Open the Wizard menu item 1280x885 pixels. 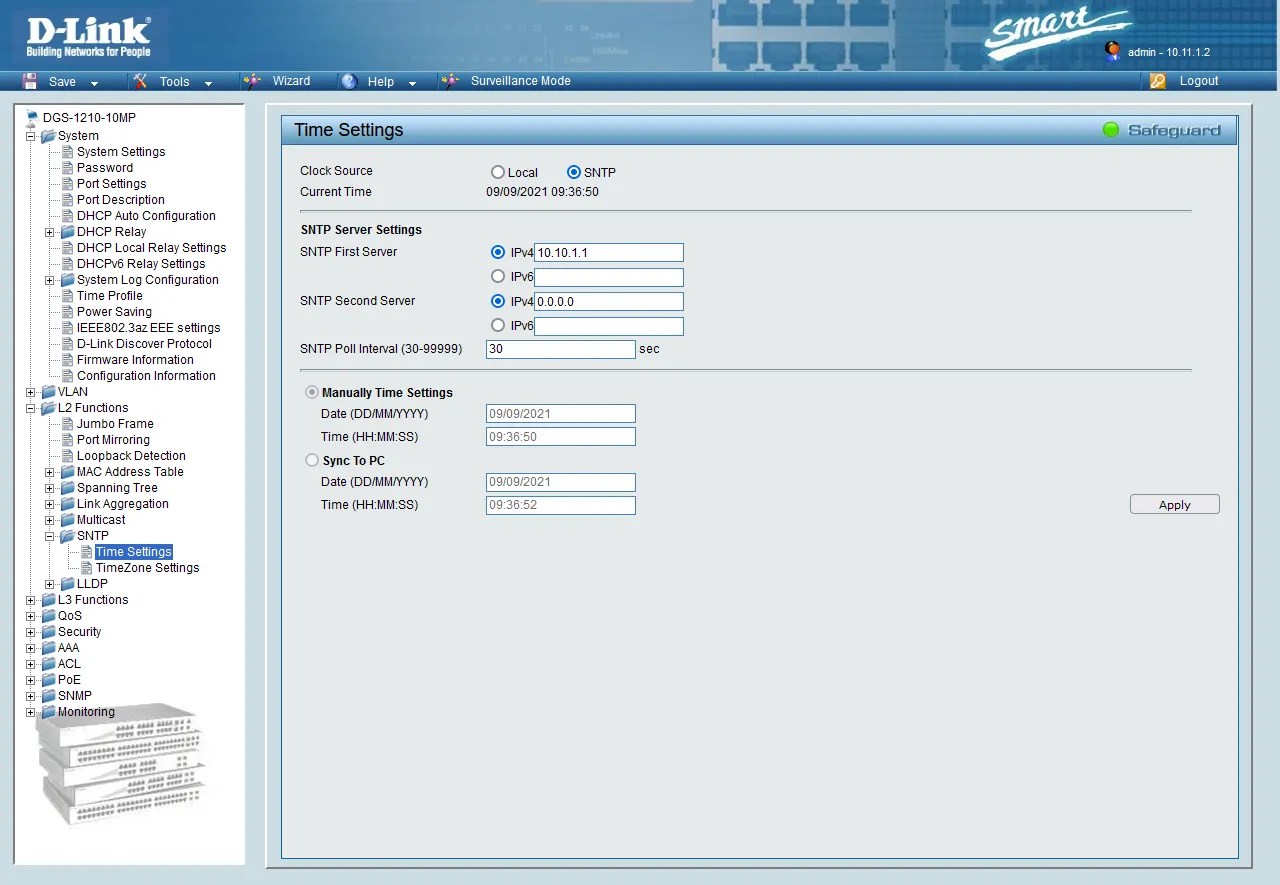(291, 81)
